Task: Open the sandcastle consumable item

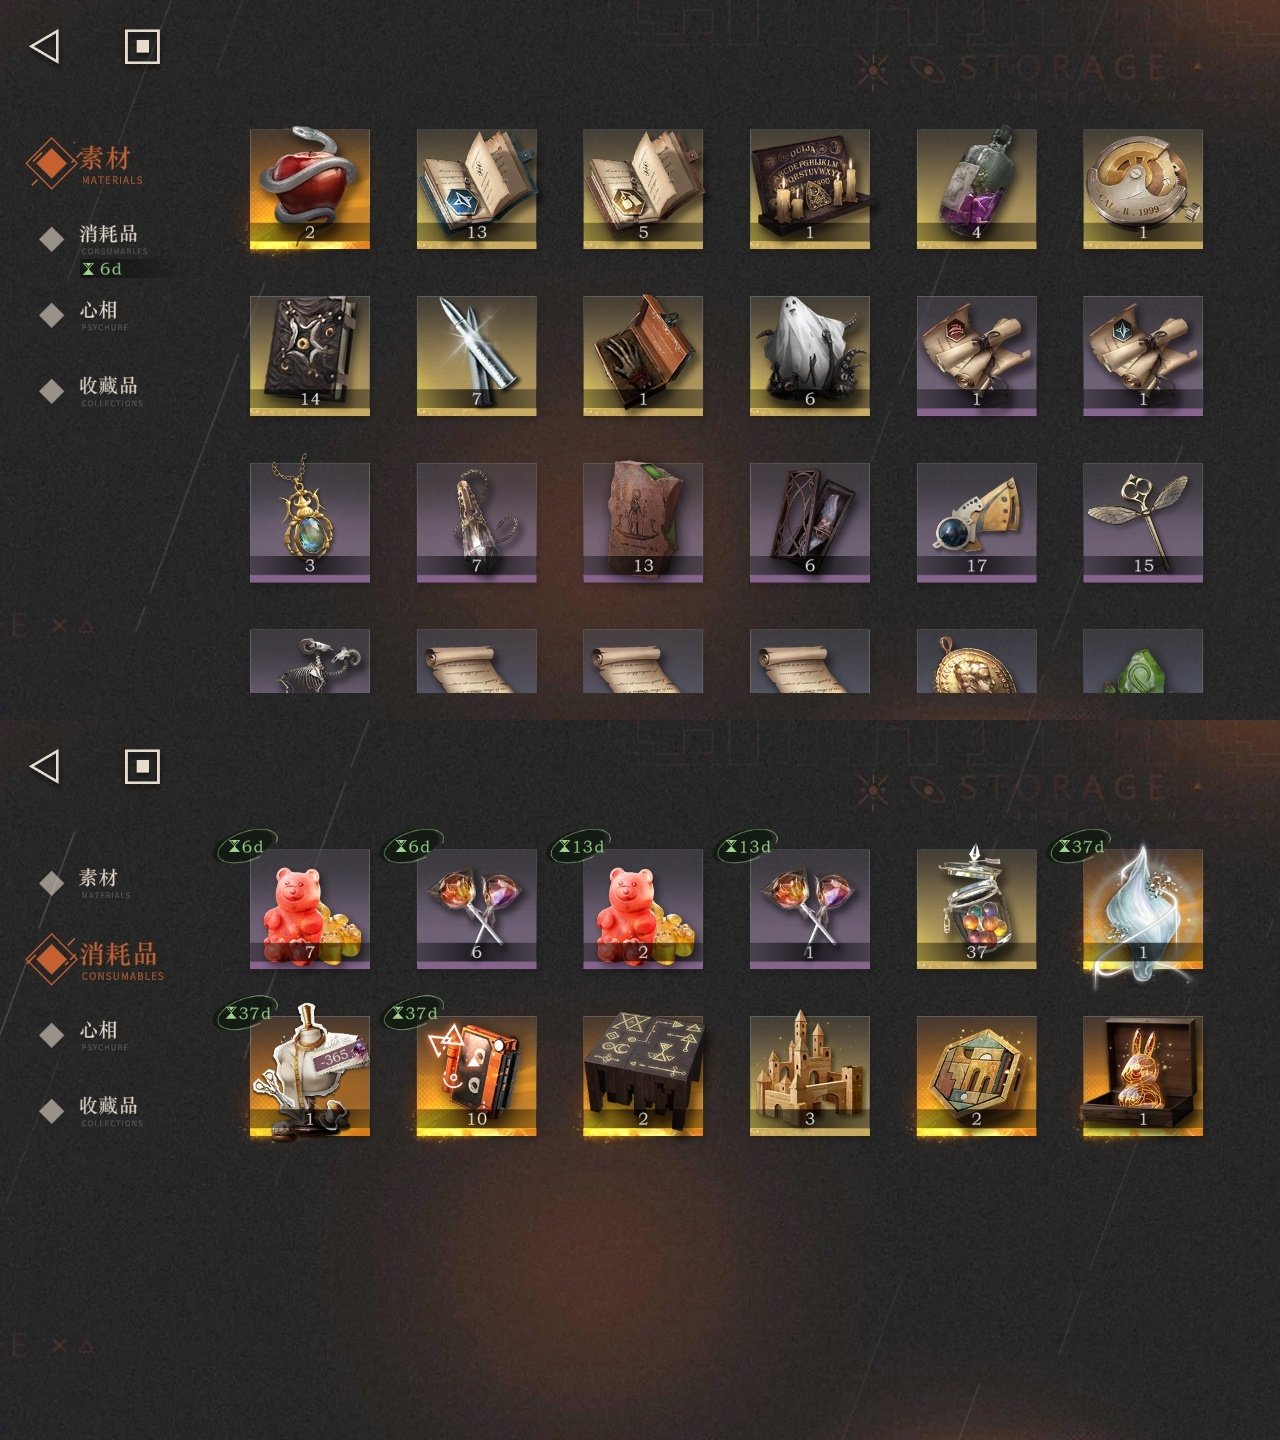Action: pos(810,1076)
